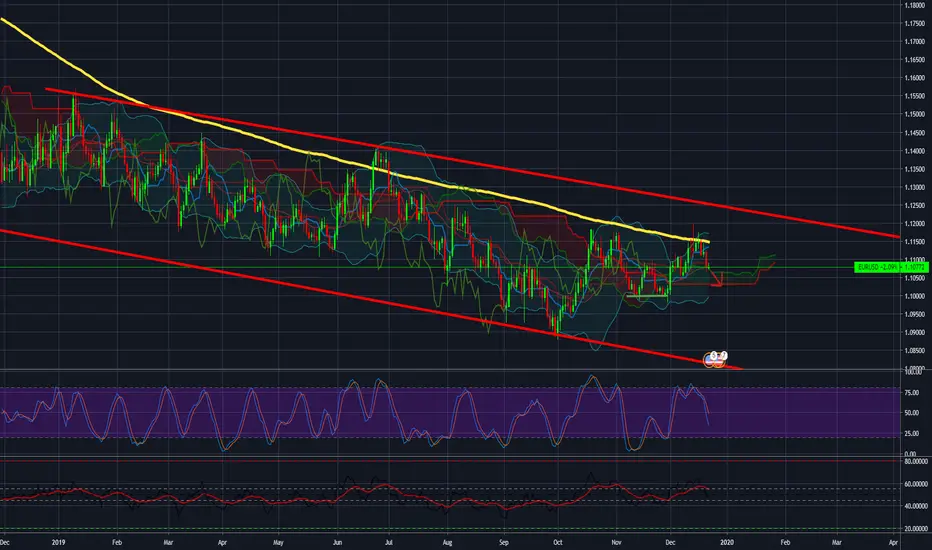Viewport: 932px width, 550px height.
Task: Select the upper red channel trendline
Action: (473, 164)
